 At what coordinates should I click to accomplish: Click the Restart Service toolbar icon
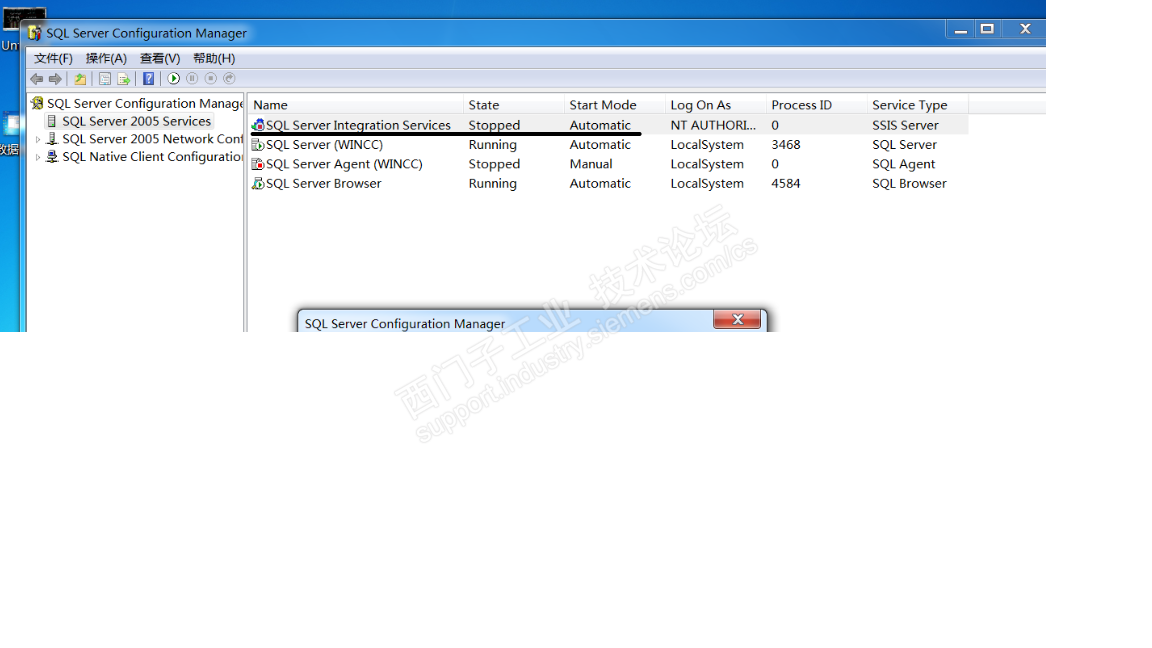229,79
